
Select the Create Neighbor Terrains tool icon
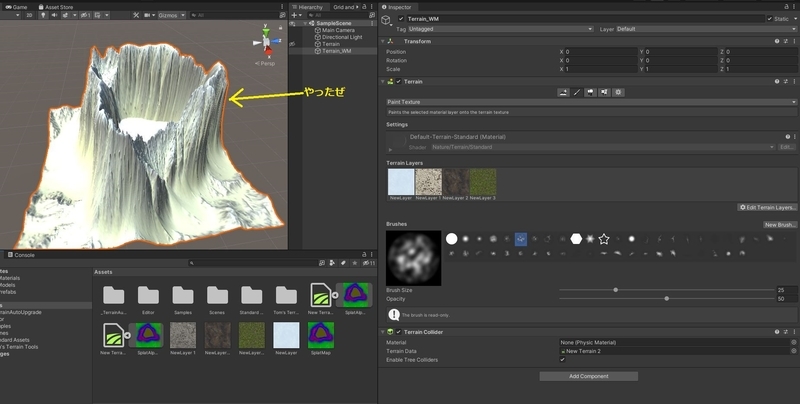coord(563,92)
